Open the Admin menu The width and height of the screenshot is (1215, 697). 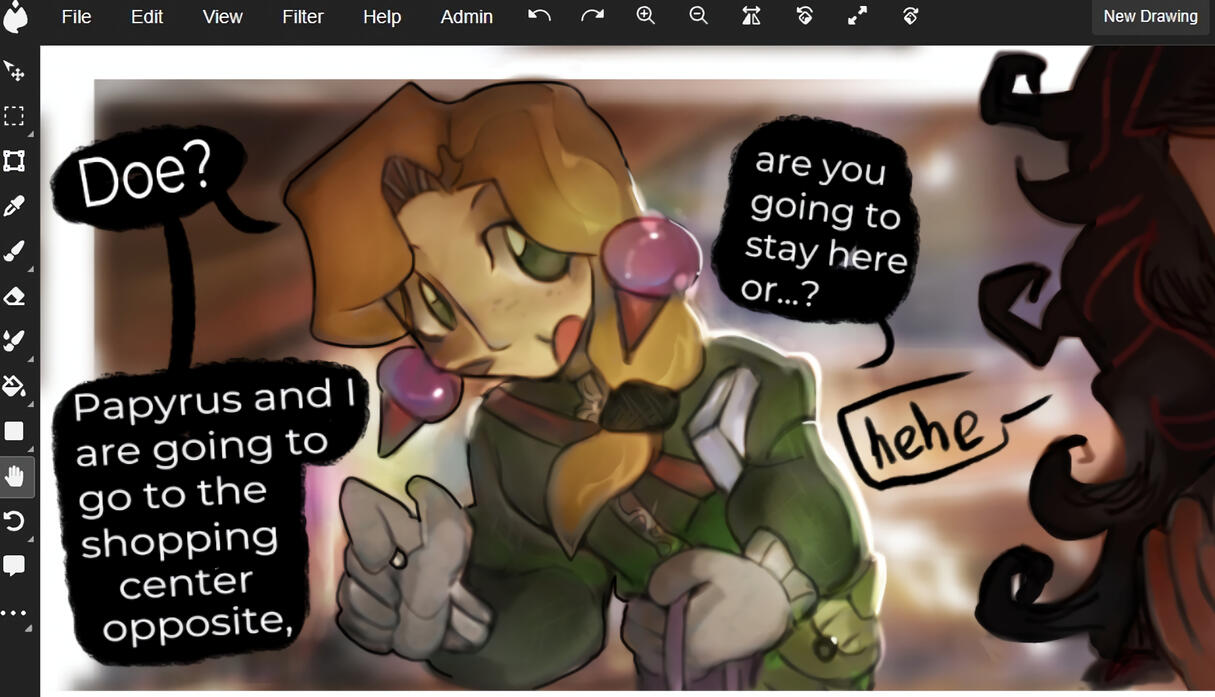pos(466,17)
